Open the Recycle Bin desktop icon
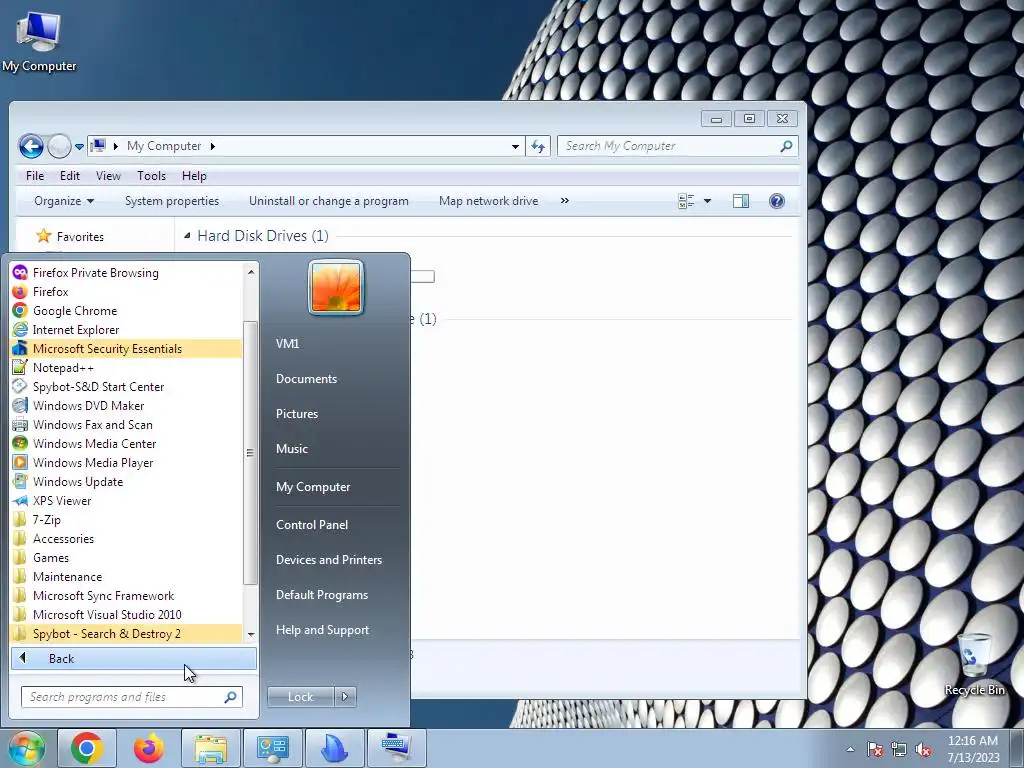1024x768 pixels. 974,664
